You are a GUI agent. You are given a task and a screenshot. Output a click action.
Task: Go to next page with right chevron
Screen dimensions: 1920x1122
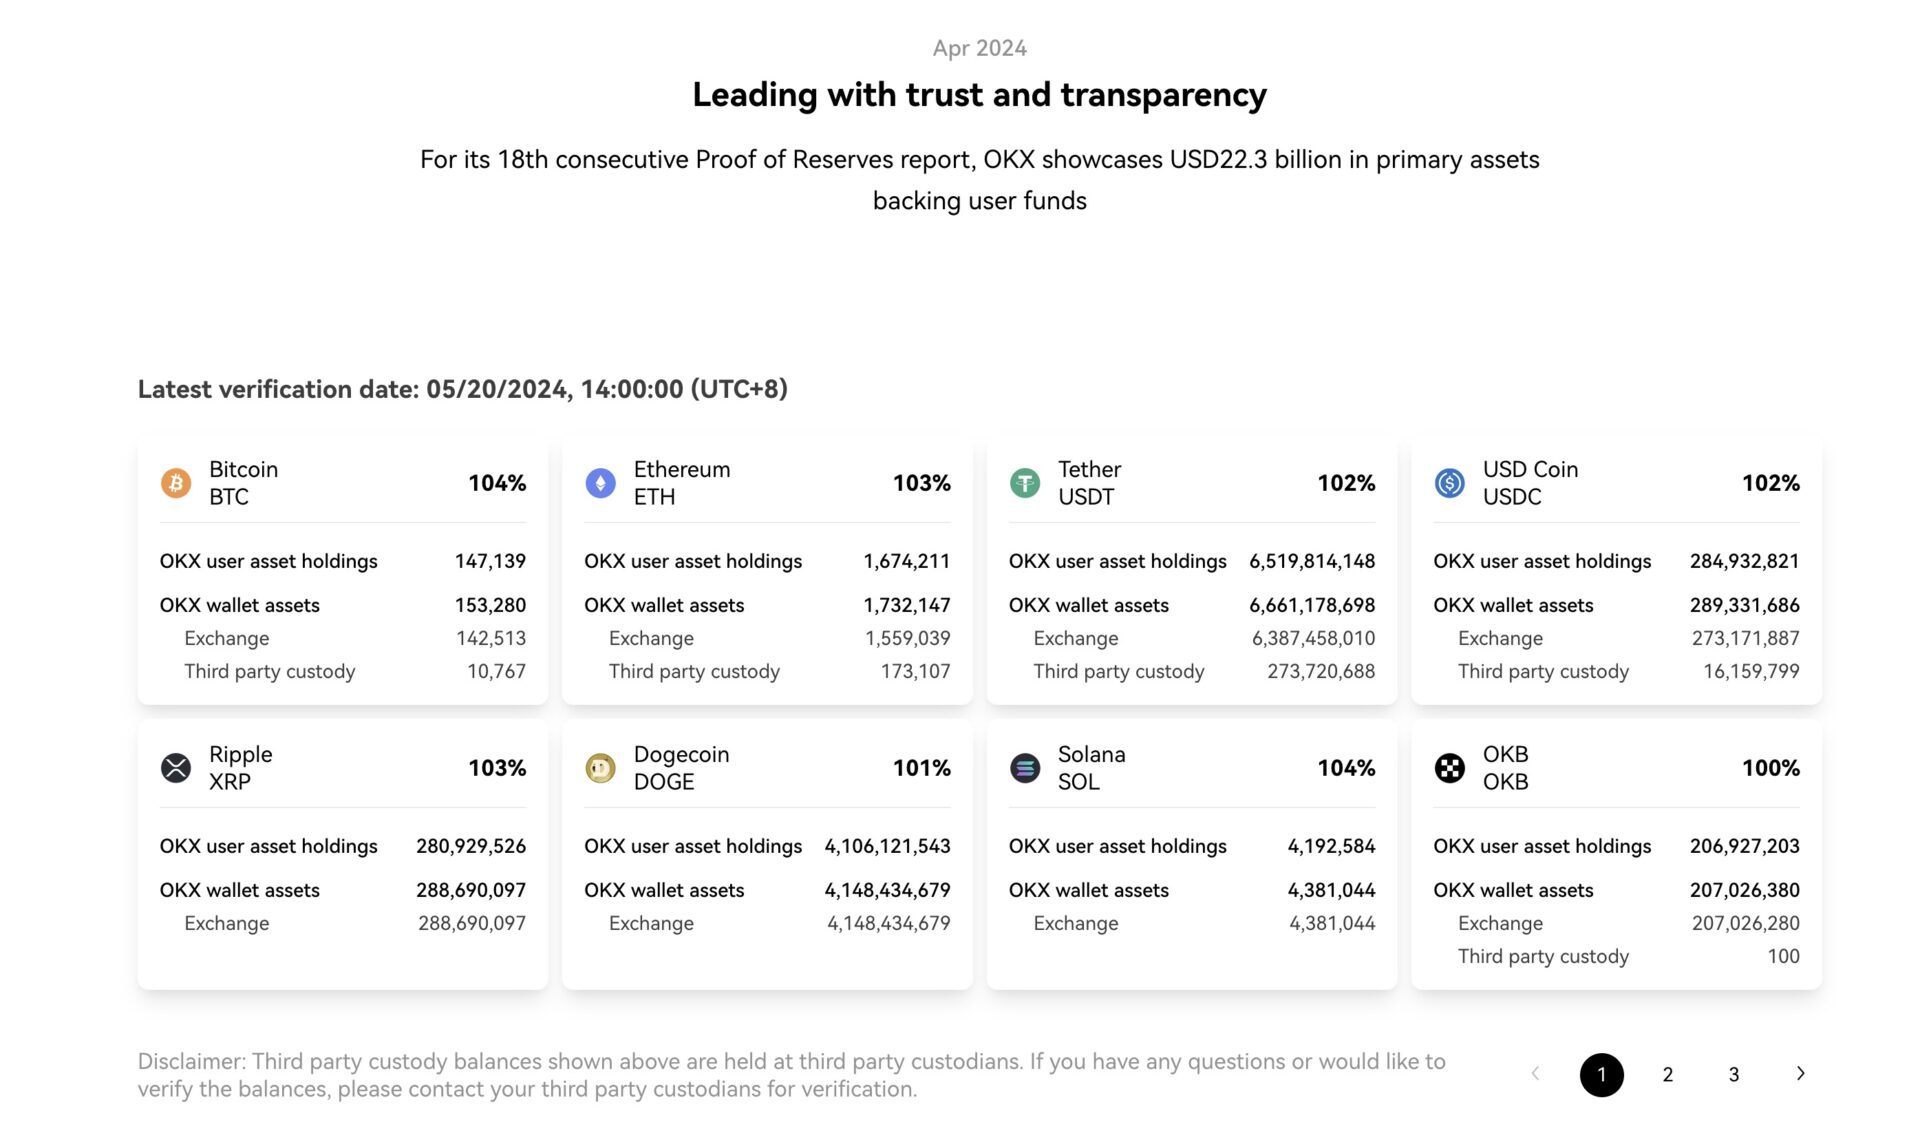pyautogui.click(x=1800, y=1074)
